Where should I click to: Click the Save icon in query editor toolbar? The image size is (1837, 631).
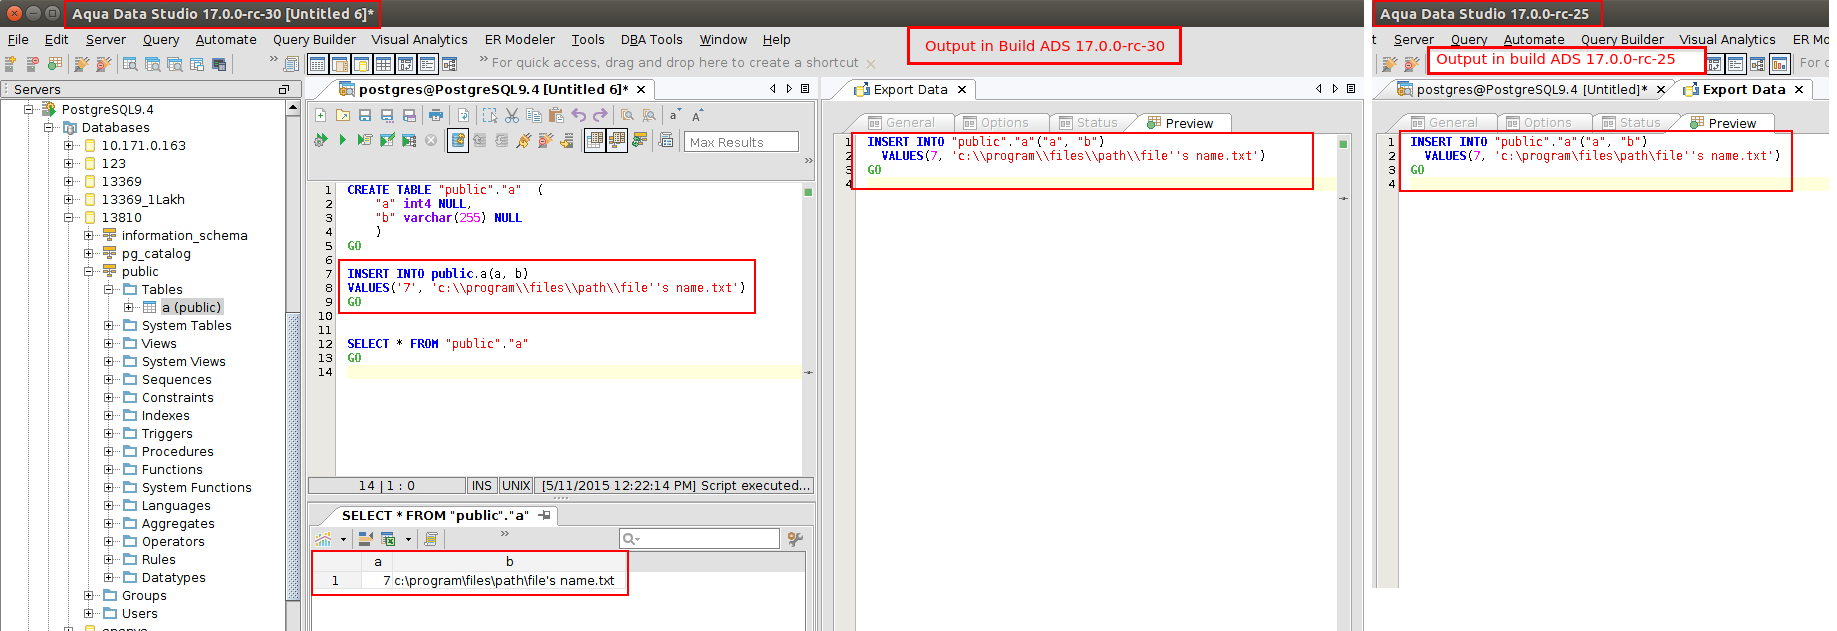365,115
